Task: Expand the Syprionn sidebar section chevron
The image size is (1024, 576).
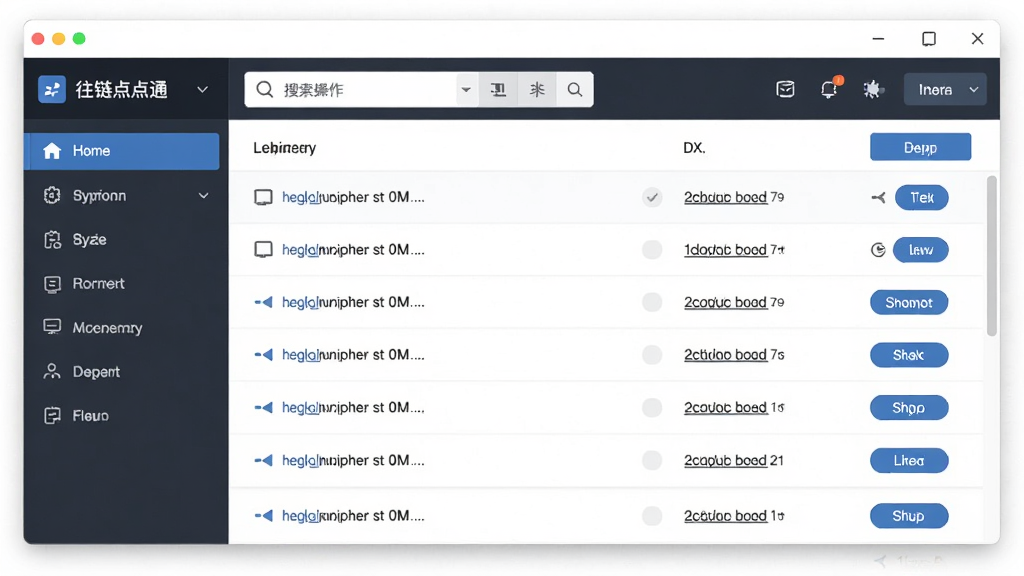Action: (204, 195)
